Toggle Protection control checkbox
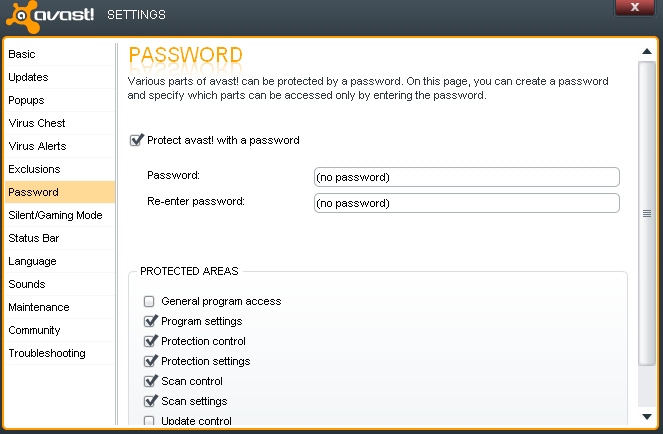 150,341
